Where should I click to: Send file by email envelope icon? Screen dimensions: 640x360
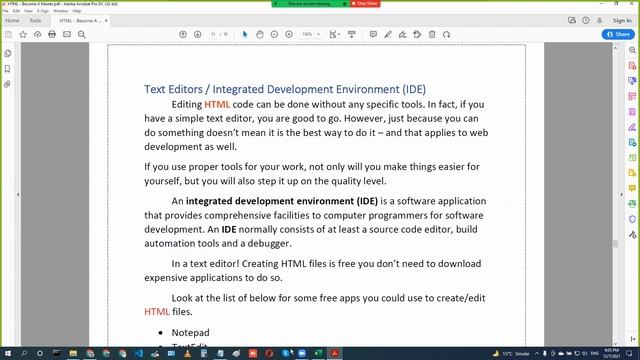[67, 35]
